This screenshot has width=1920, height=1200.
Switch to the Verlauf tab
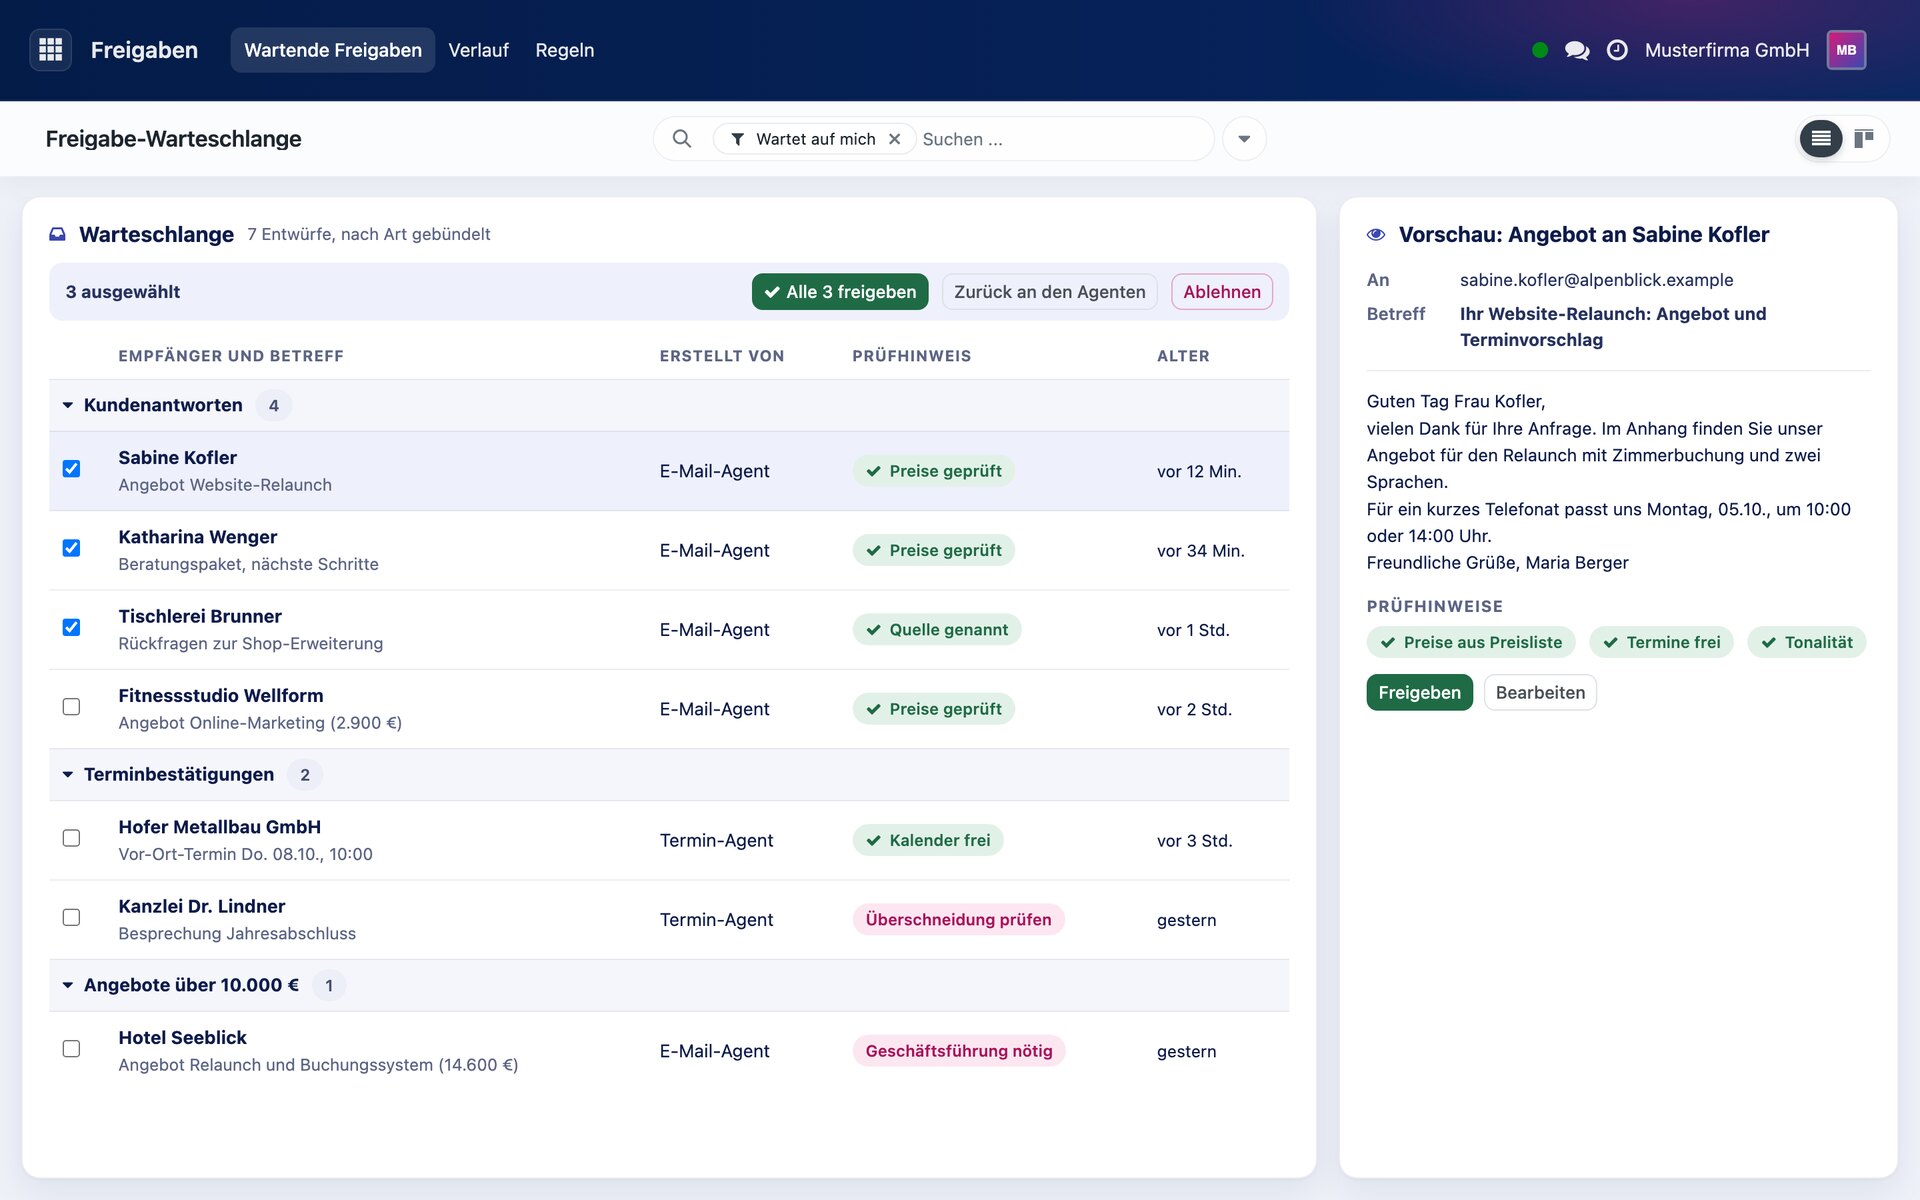point(478,50)
